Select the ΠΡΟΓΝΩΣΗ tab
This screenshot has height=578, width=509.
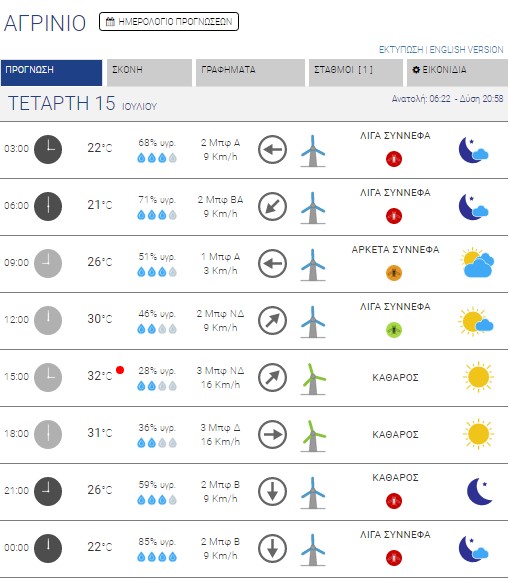coord(51,73)
